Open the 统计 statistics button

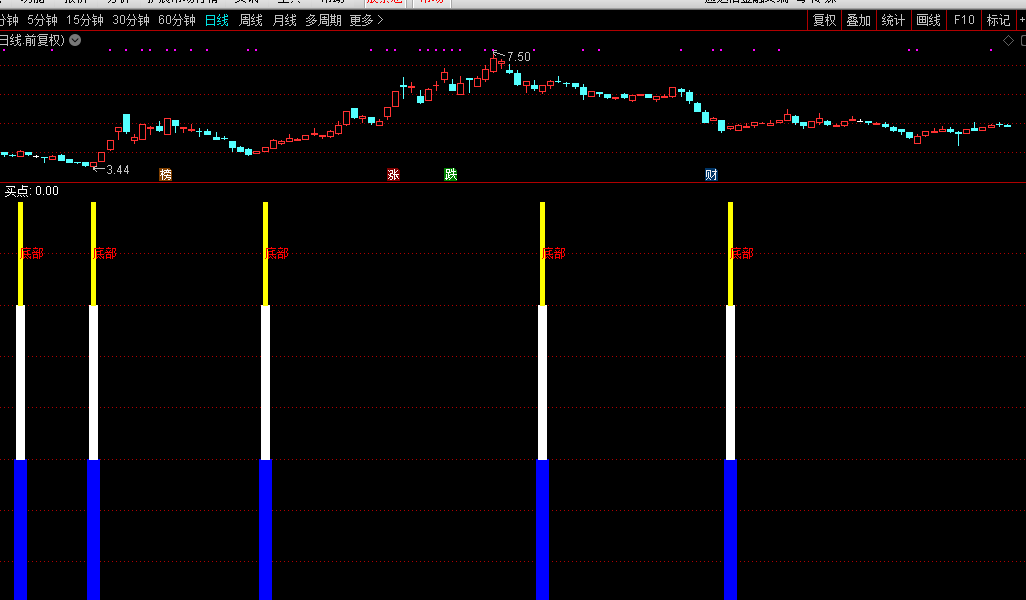click(893, 20)
